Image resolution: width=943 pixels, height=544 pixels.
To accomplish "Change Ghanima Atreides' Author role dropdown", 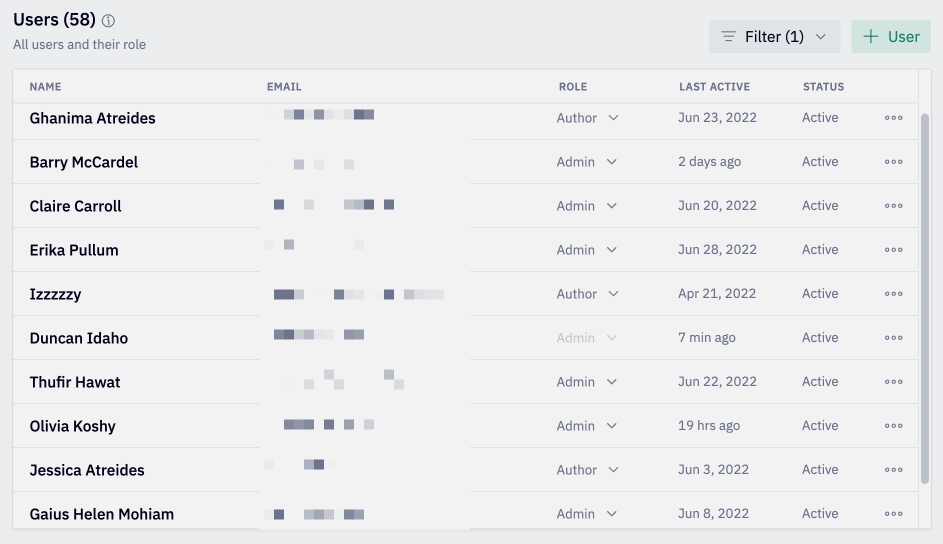I will point(587,118).
